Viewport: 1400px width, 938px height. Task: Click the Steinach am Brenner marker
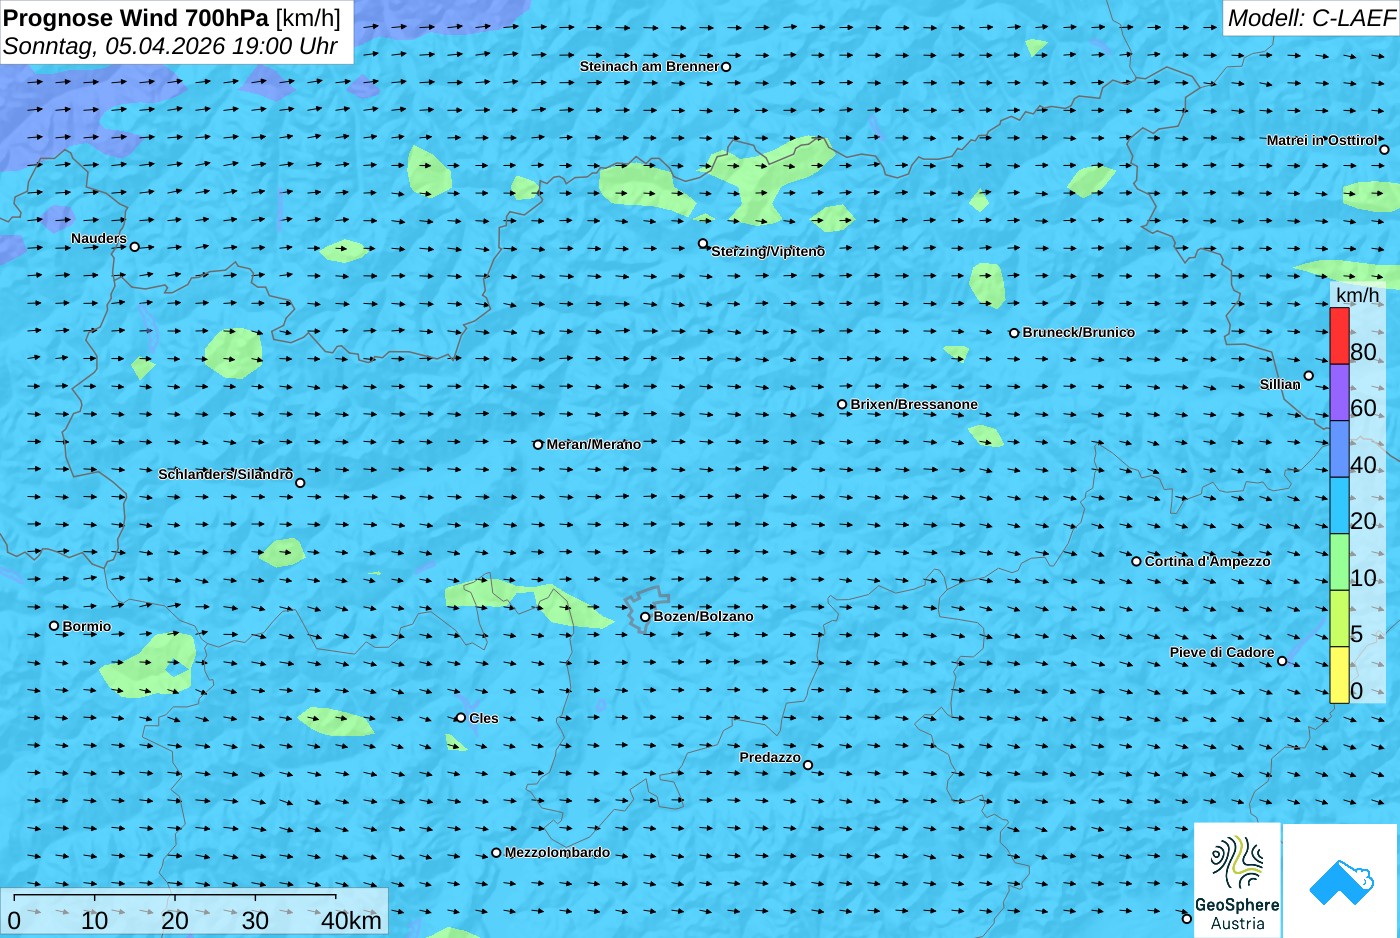tap(726, 67)
